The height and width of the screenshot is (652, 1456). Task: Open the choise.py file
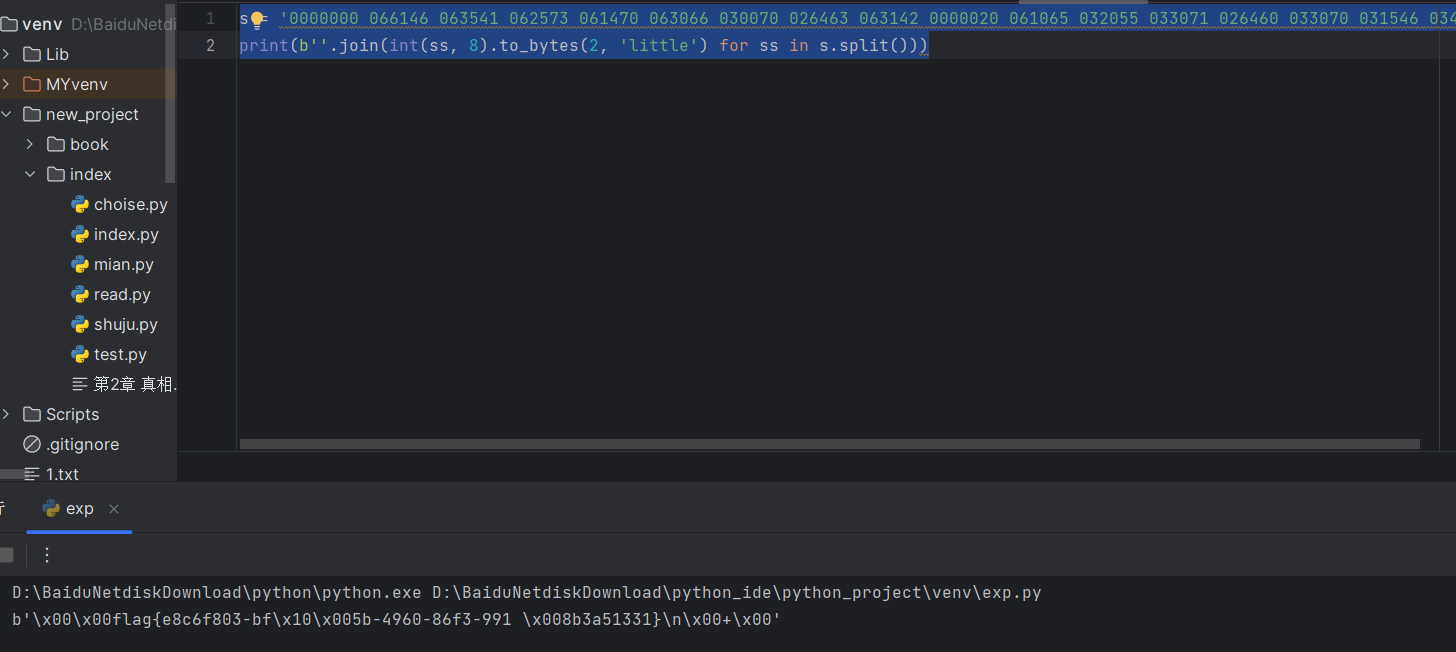coord(130,204)
